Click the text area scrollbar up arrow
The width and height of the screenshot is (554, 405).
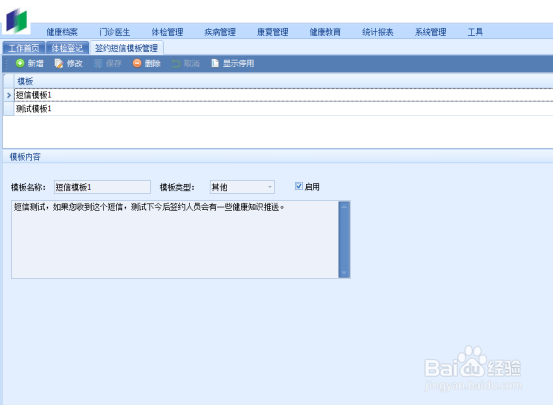(x=344, y=206)
